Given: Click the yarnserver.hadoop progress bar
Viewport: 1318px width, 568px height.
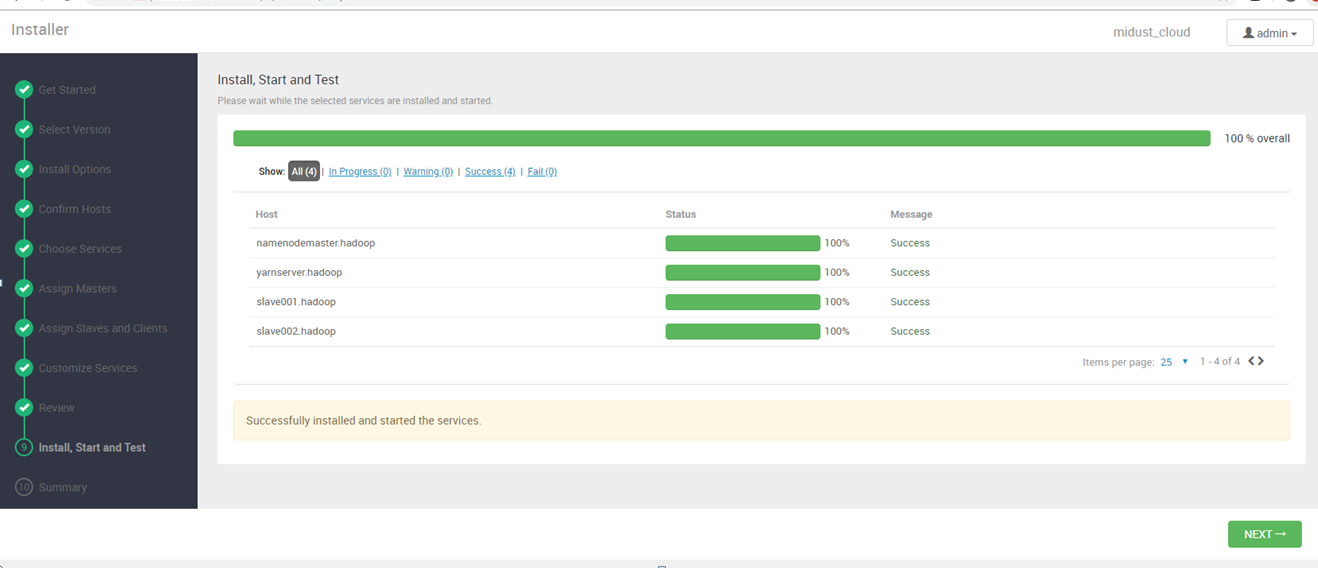Looking at the screenshot, I should pos(743,272).
